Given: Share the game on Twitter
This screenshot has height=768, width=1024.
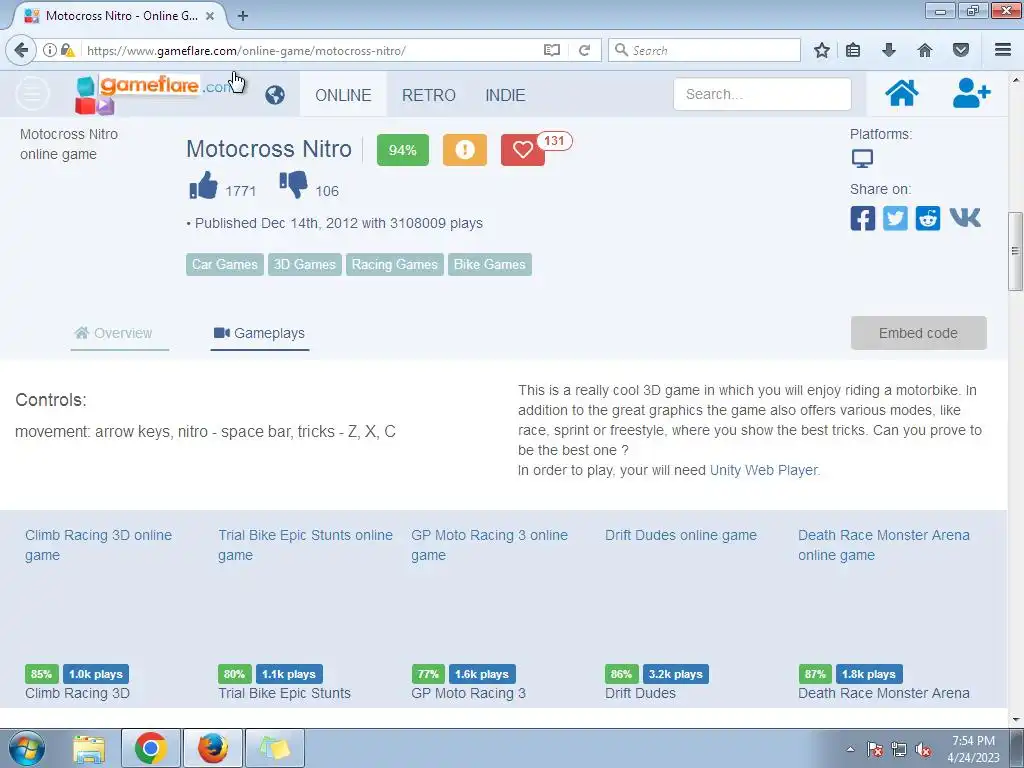Looking at the screenshot, I should [x=895, y=218].
